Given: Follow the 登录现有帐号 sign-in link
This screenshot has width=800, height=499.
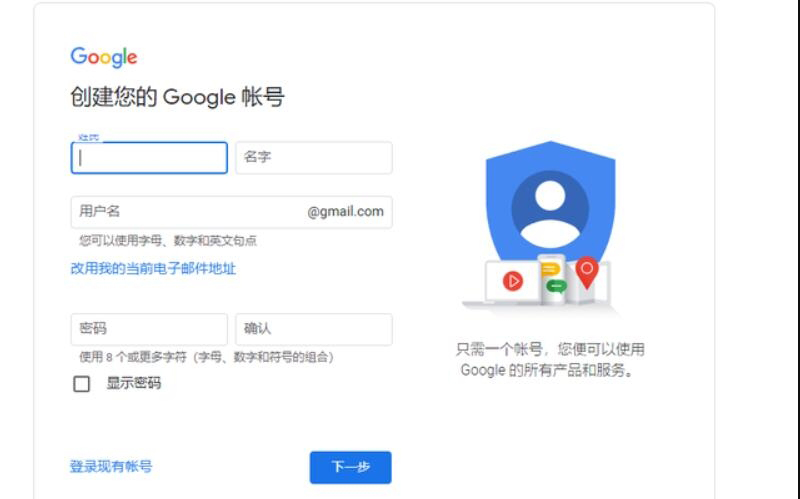Looking at the screenshot, I should 111,466.
